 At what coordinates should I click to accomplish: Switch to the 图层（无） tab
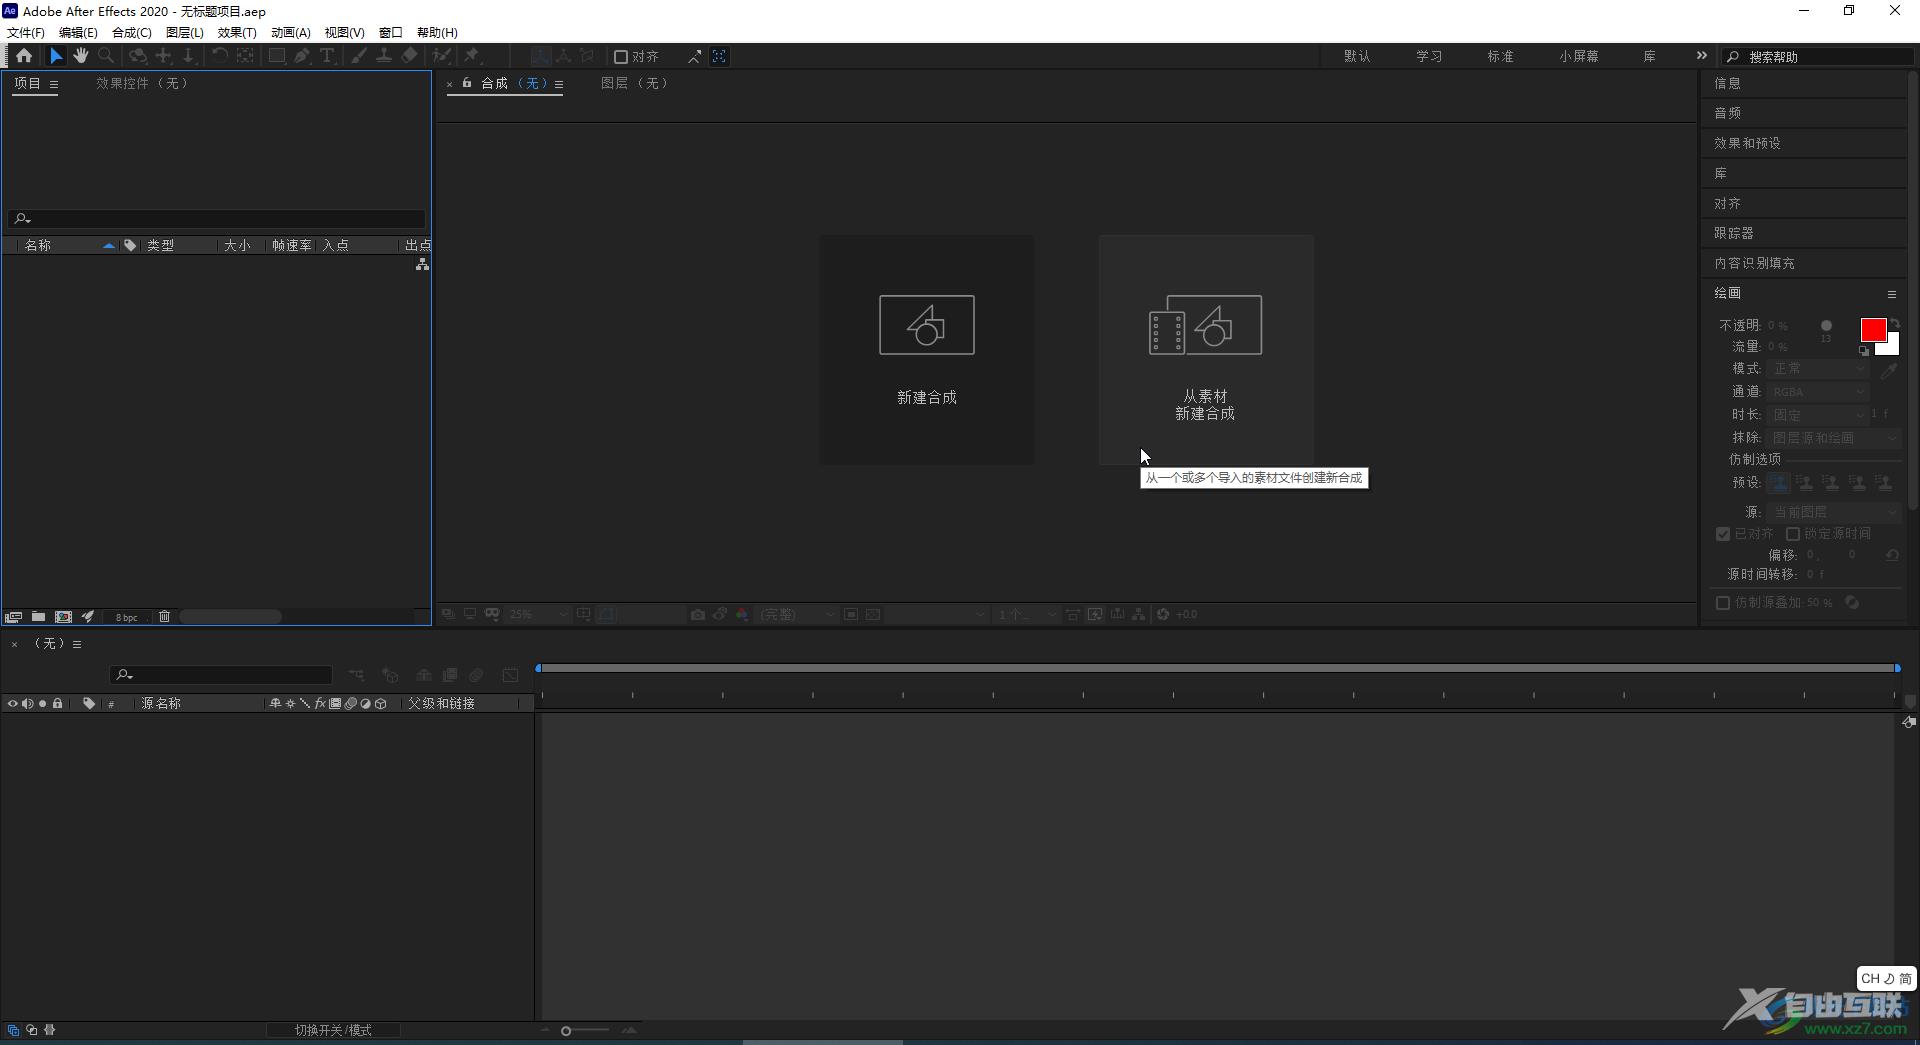[635, 84]
